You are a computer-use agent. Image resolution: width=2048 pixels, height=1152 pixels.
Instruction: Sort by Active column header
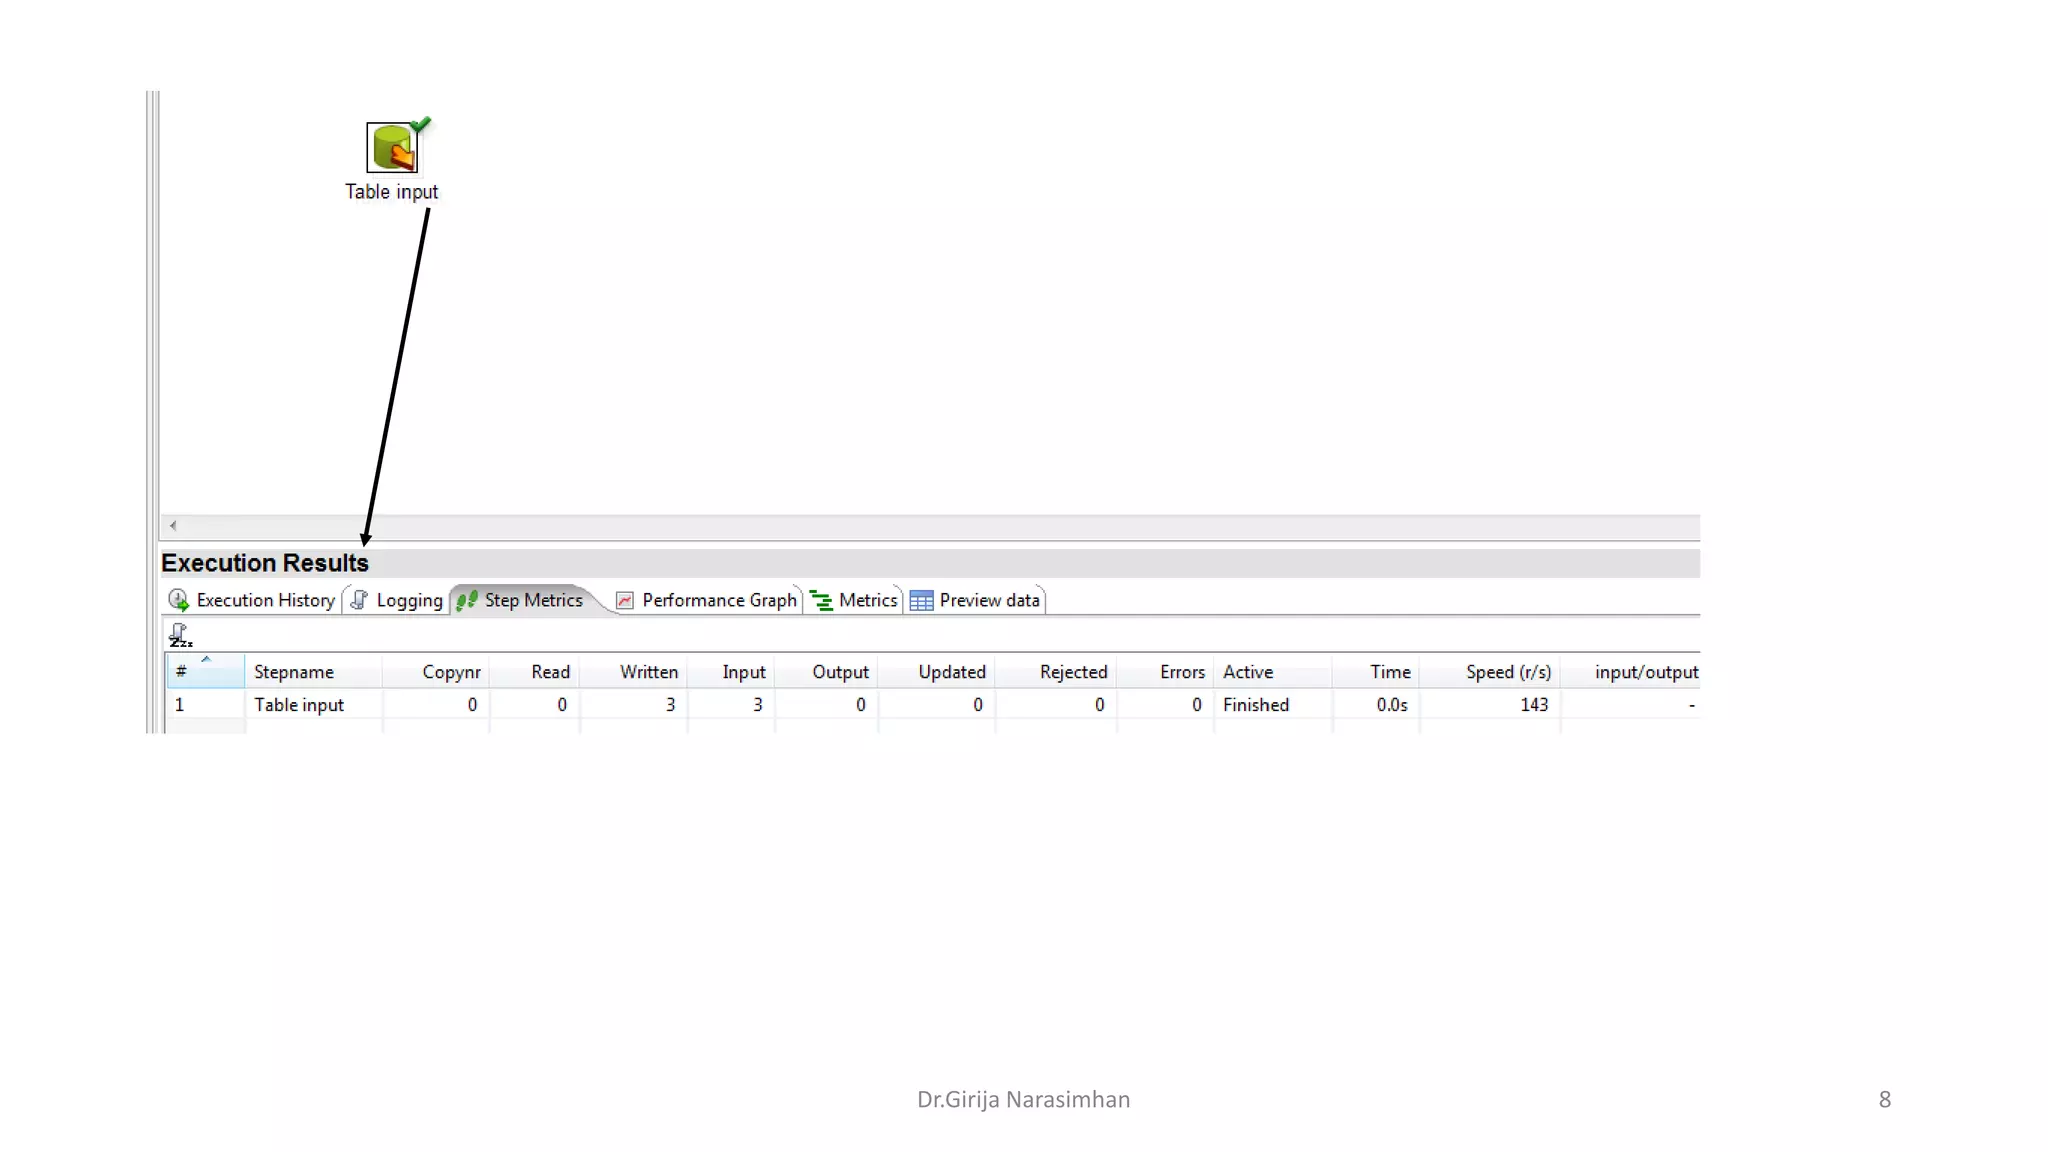pos(1273,672)
